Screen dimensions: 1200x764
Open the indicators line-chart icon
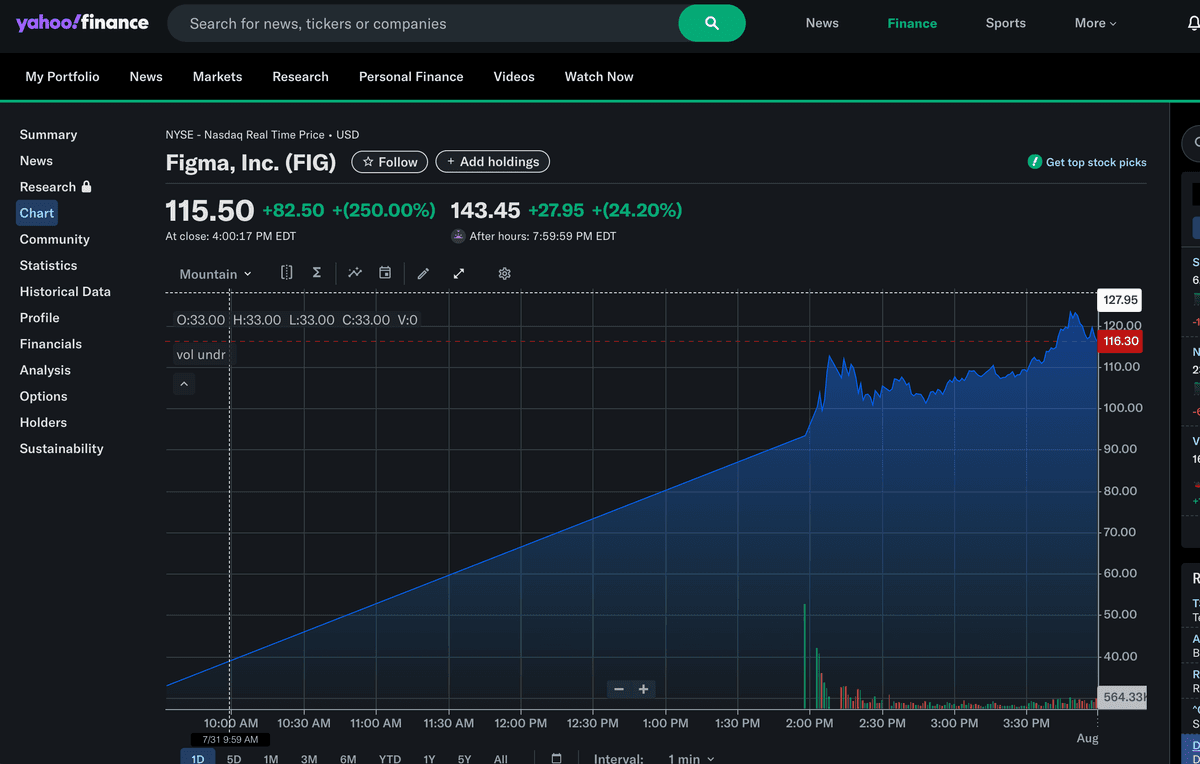(355, 273)
